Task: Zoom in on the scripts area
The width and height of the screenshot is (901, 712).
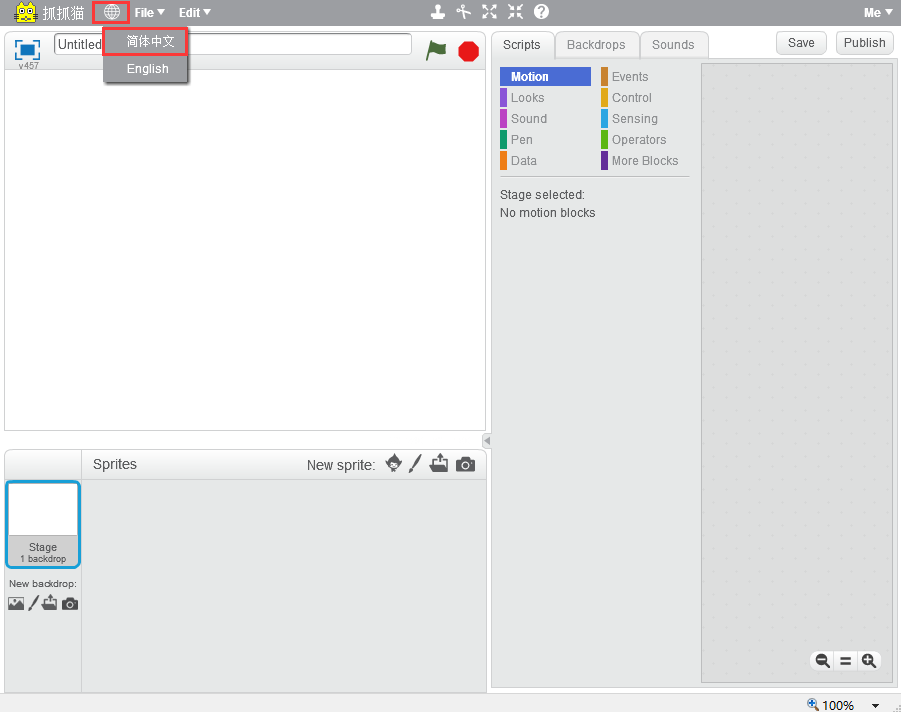Action: [x=869, y=660]
